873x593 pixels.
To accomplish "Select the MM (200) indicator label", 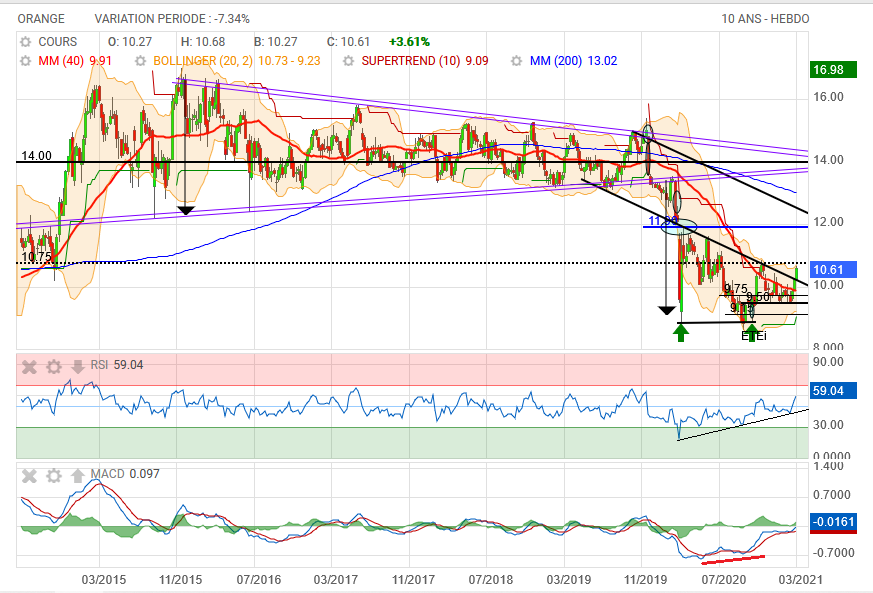I will pyautogui.click(x=573, y=61).
